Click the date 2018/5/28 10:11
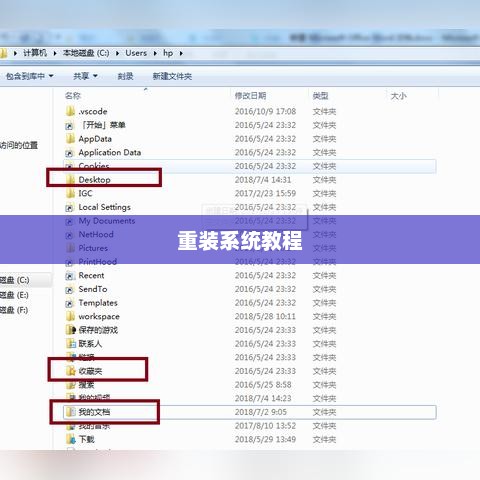 point(265,316)
